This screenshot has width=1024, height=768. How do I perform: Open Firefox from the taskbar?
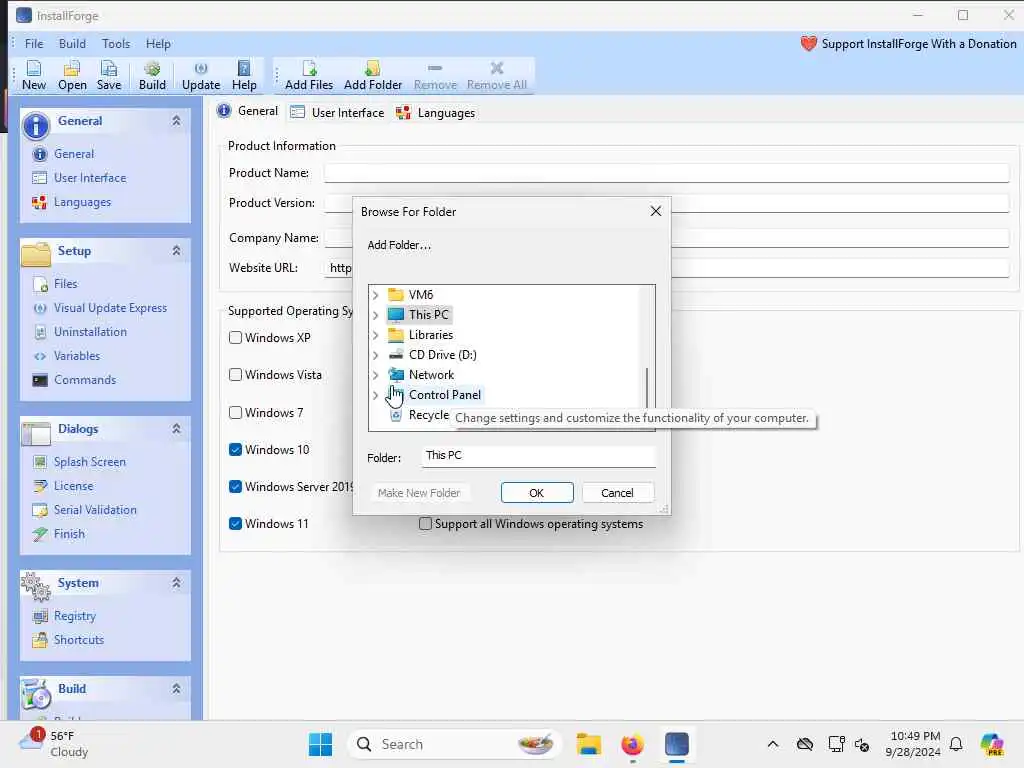pos(632,744)
